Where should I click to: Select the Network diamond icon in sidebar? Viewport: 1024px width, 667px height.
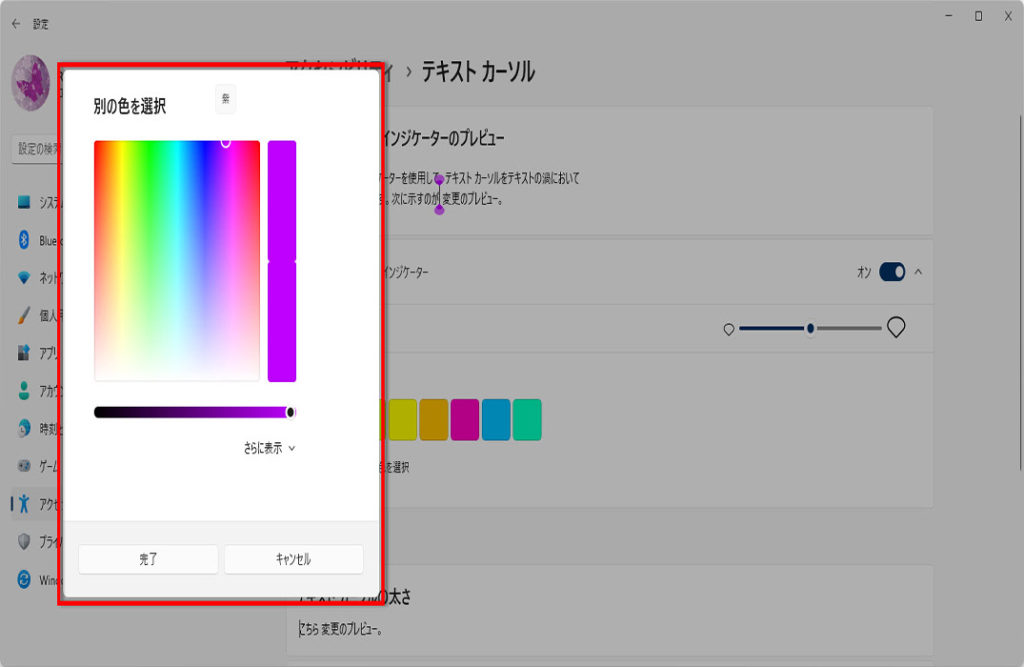[25, 278]
